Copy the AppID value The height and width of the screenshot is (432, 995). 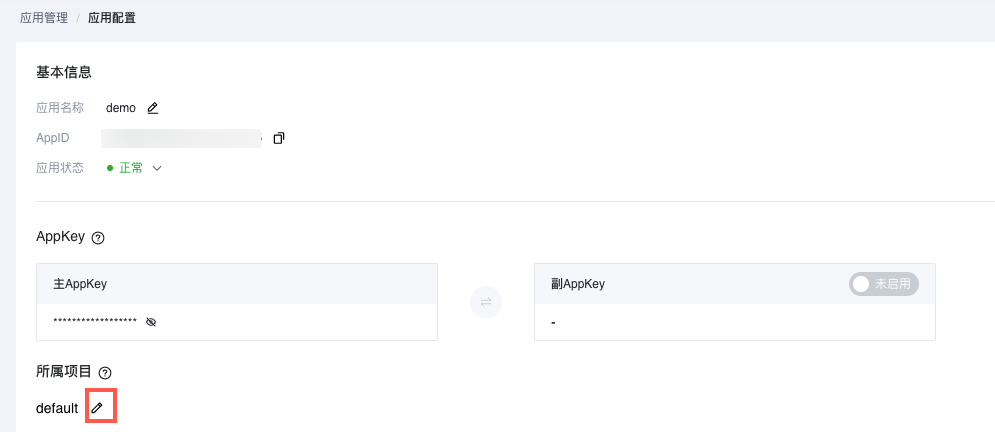279,138
